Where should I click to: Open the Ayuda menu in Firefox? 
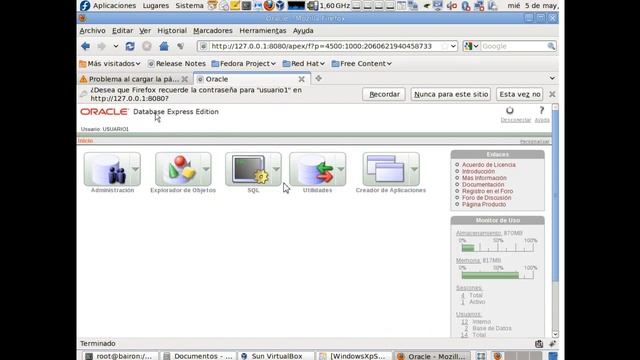[303, 31]
